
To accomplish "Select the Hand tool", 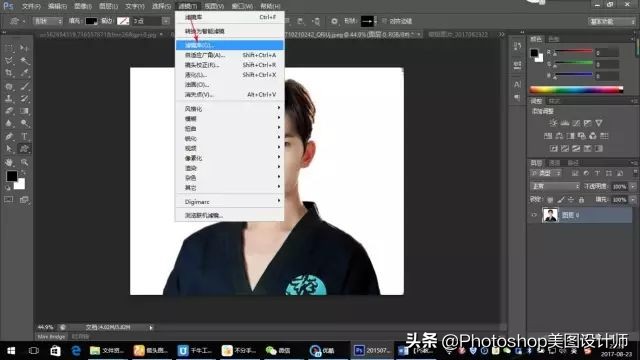I will click(x=9, y=162).
